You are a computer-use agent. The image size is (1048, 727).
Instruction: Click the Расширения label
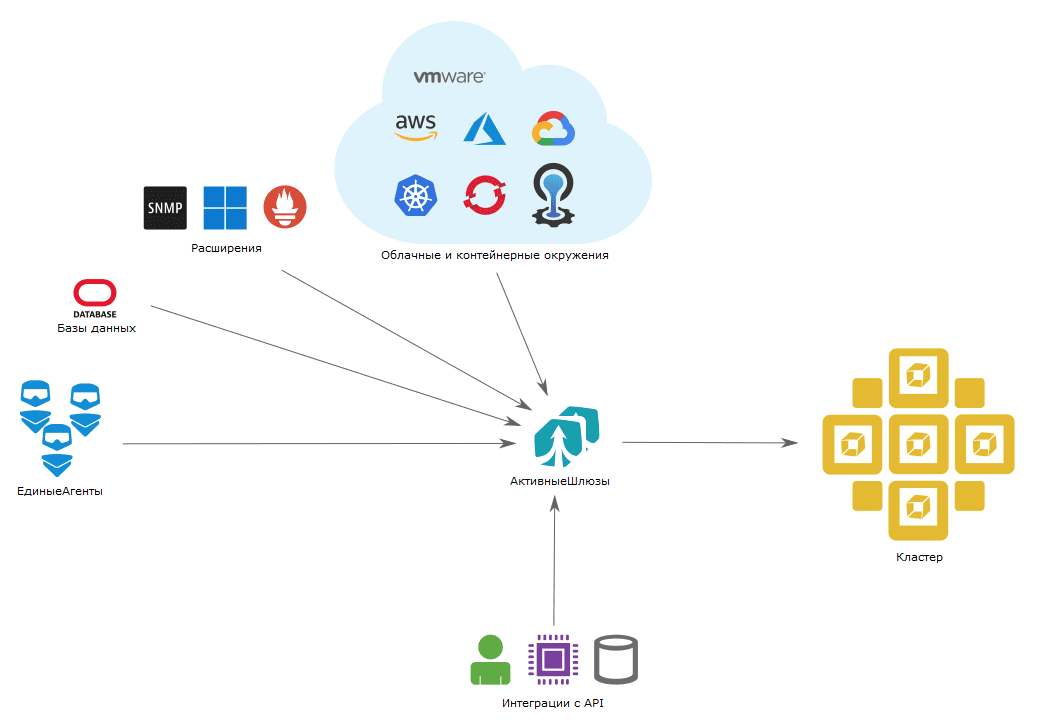(x=226, y=248)
